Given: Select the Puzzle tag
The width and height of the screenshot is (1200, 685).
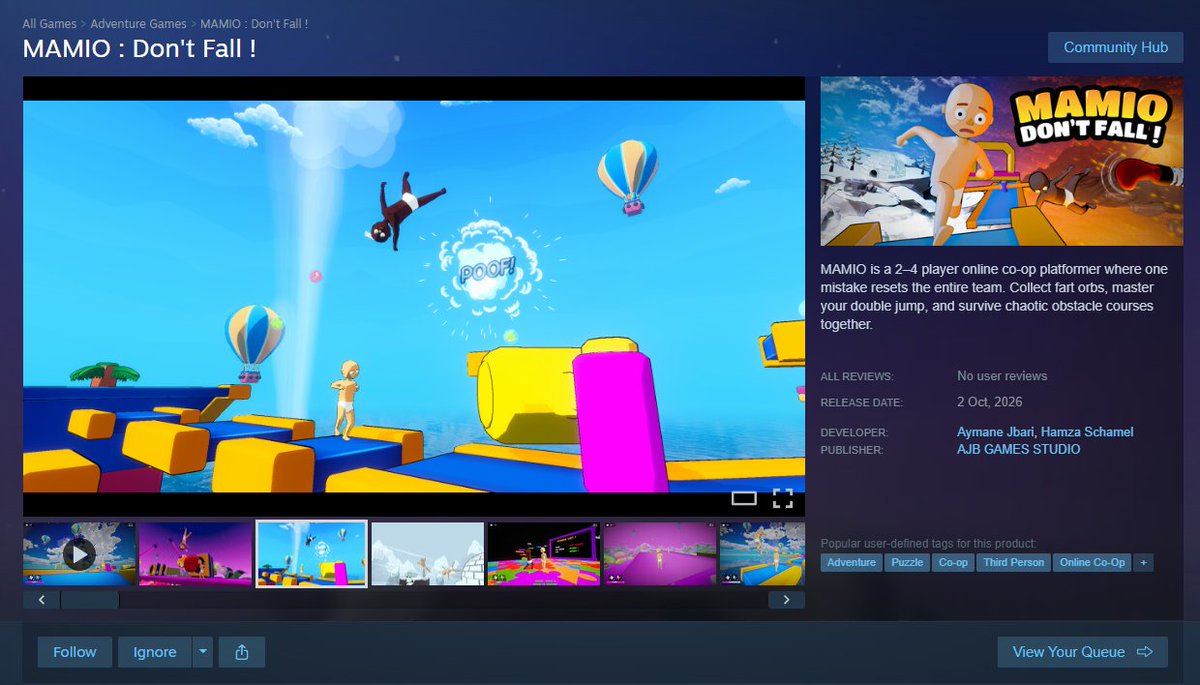Looking at the screenshot, I should tap(907, 563).
